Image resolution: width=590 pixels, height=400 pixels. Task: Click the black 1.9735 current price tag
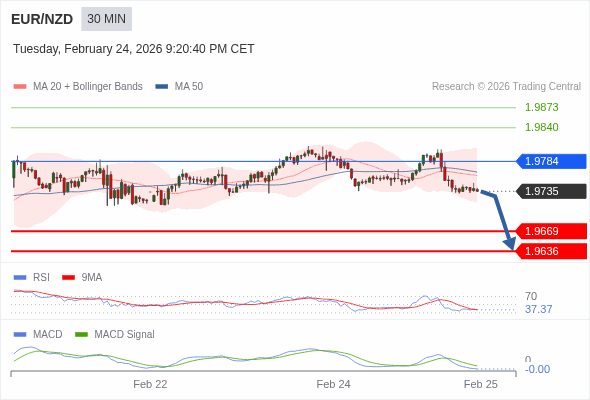click(551, 191)
